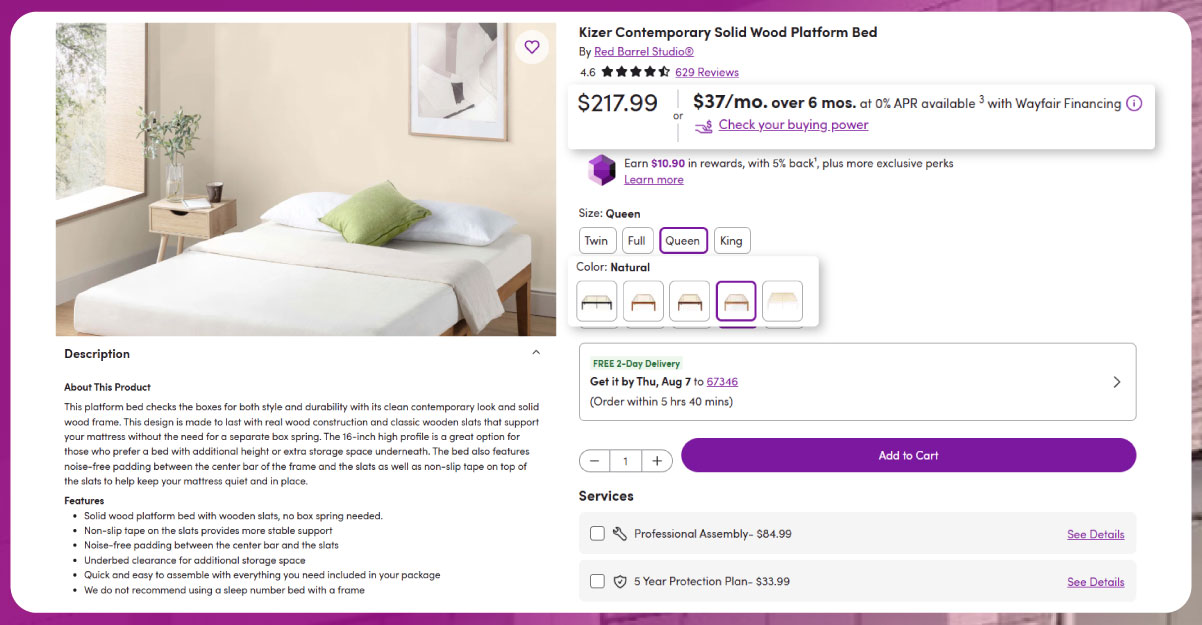This screenshot has height=625, width=1202.
Task: Select the white bed color swatch
Action: [783, 300]
